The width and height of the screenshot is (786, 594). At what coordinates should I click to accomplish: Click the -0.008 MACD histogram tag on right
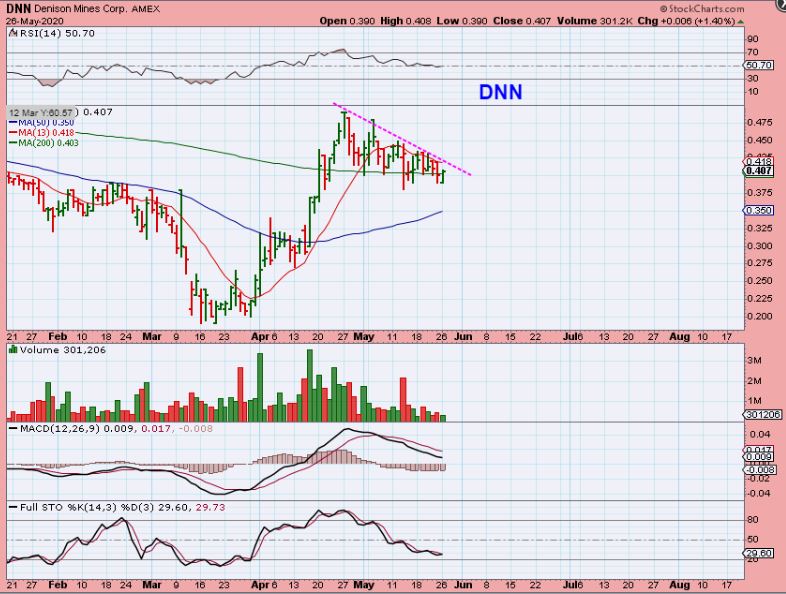tap(759, 470)
